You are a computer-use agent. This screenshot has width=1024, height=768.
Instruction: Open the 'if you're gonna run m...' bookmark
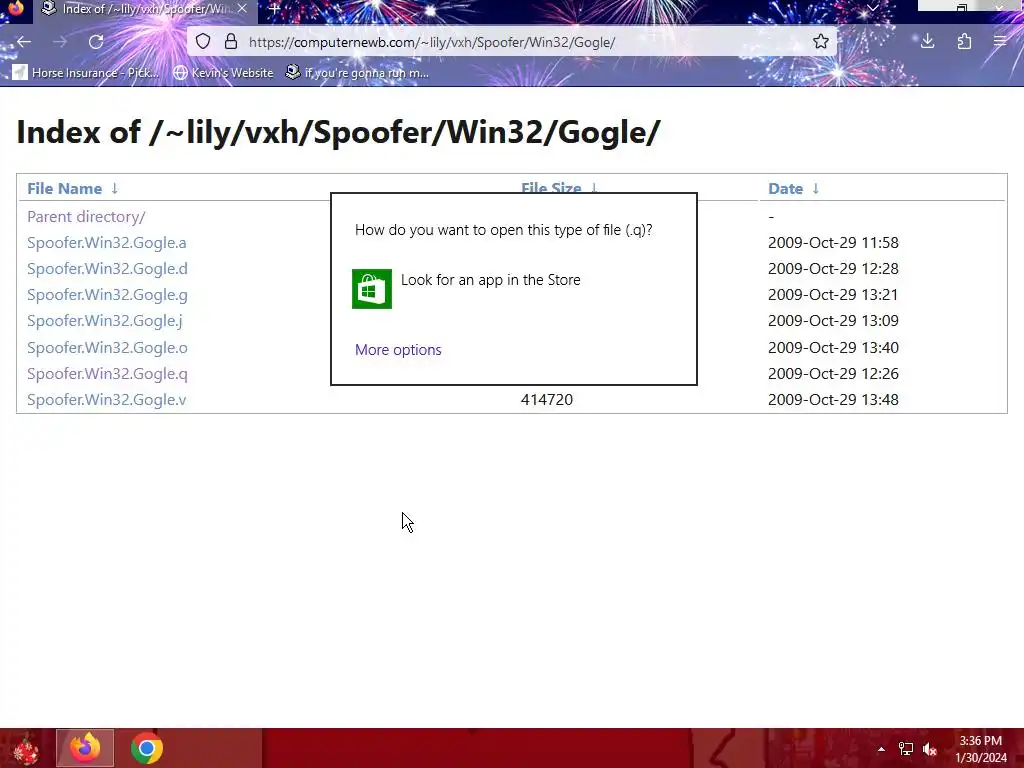point(357,72)
